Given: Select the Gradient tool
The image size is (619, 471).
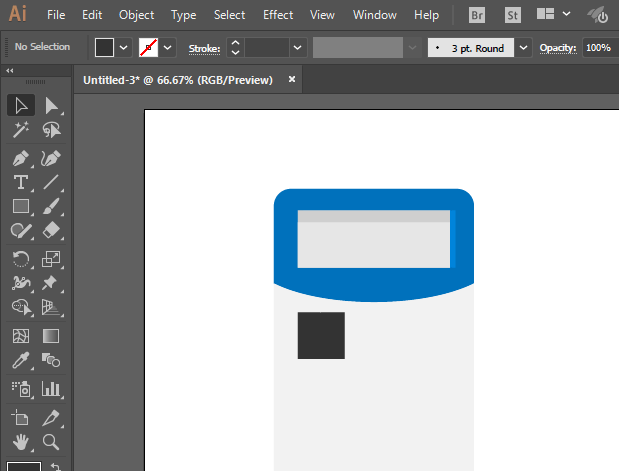Looking at the screenshot, I should [x=51, y=336].
